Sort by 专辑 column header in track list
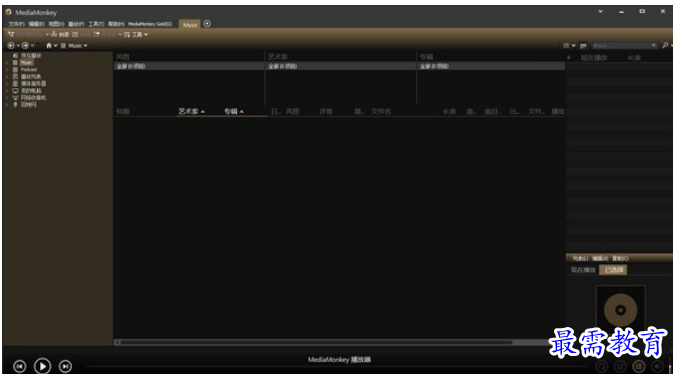 click(234, 111)
